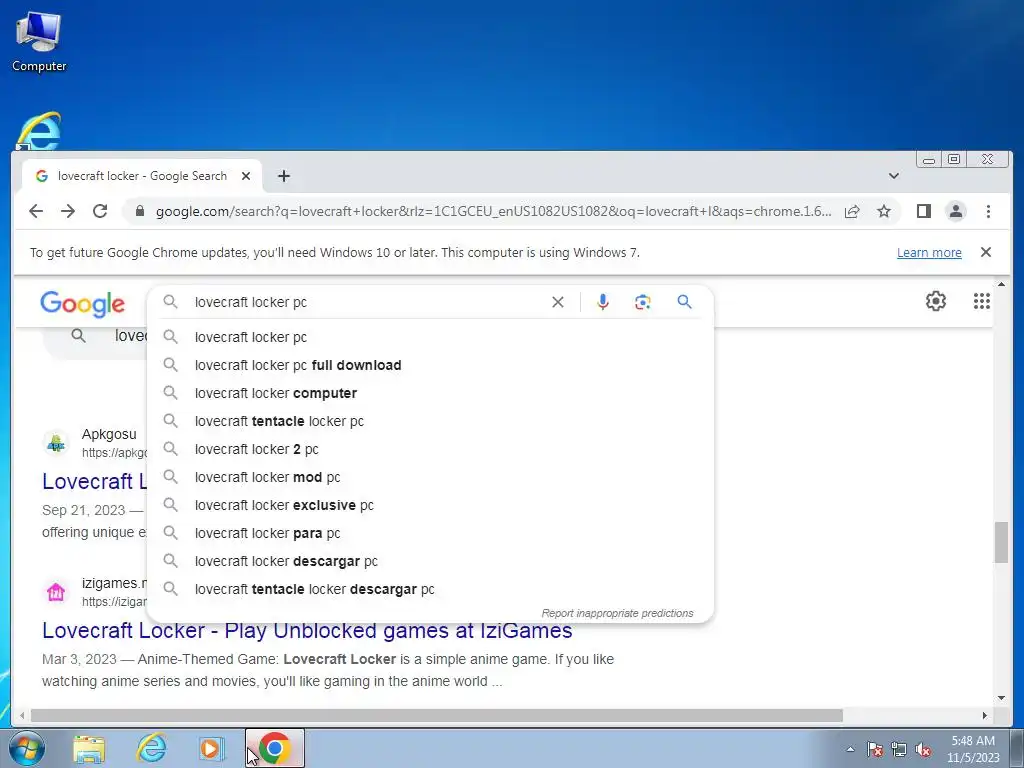The height and width of the screenshot is (768, 1024).
Task: Pick suggestion 'lovecraft locker pc'
Action: tap(430, 337)
